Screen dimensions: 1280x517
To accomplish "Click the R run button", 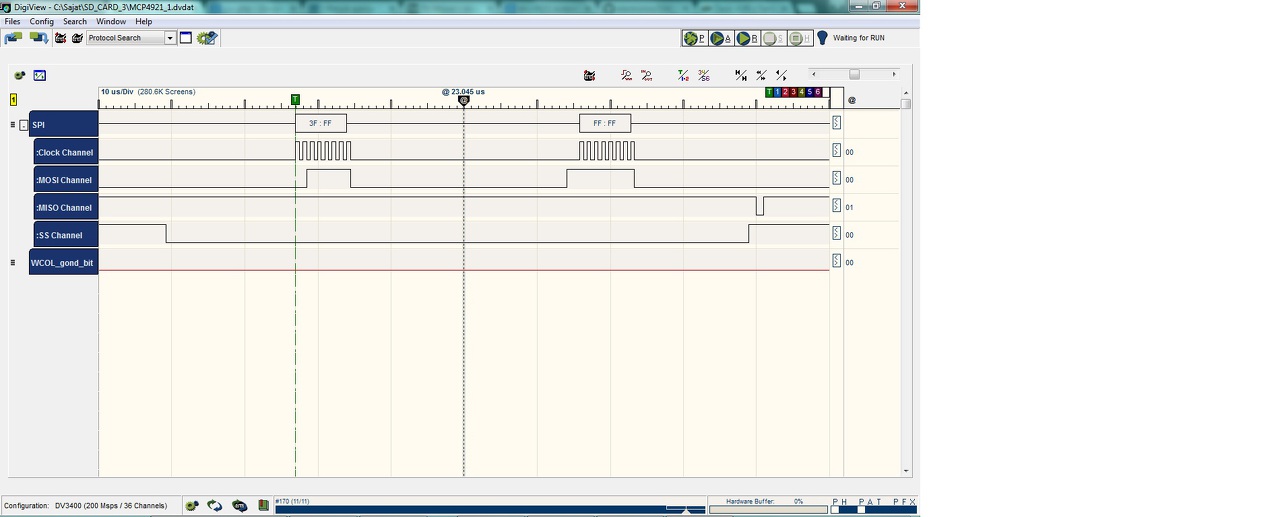I will coord(747,38).
